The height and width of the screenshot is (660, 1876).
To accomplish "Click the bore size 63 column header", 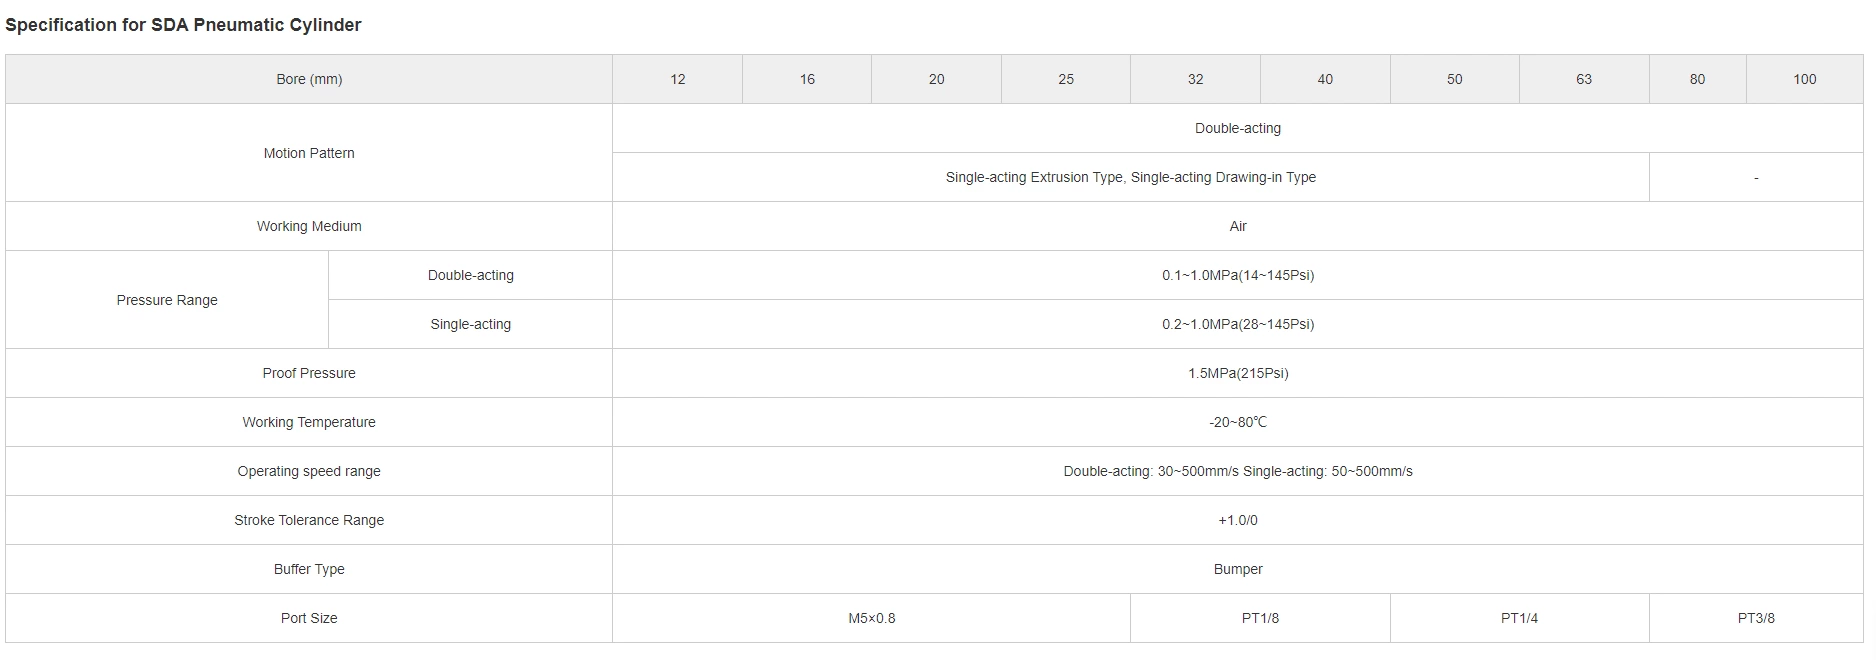I will (1583, 79).
